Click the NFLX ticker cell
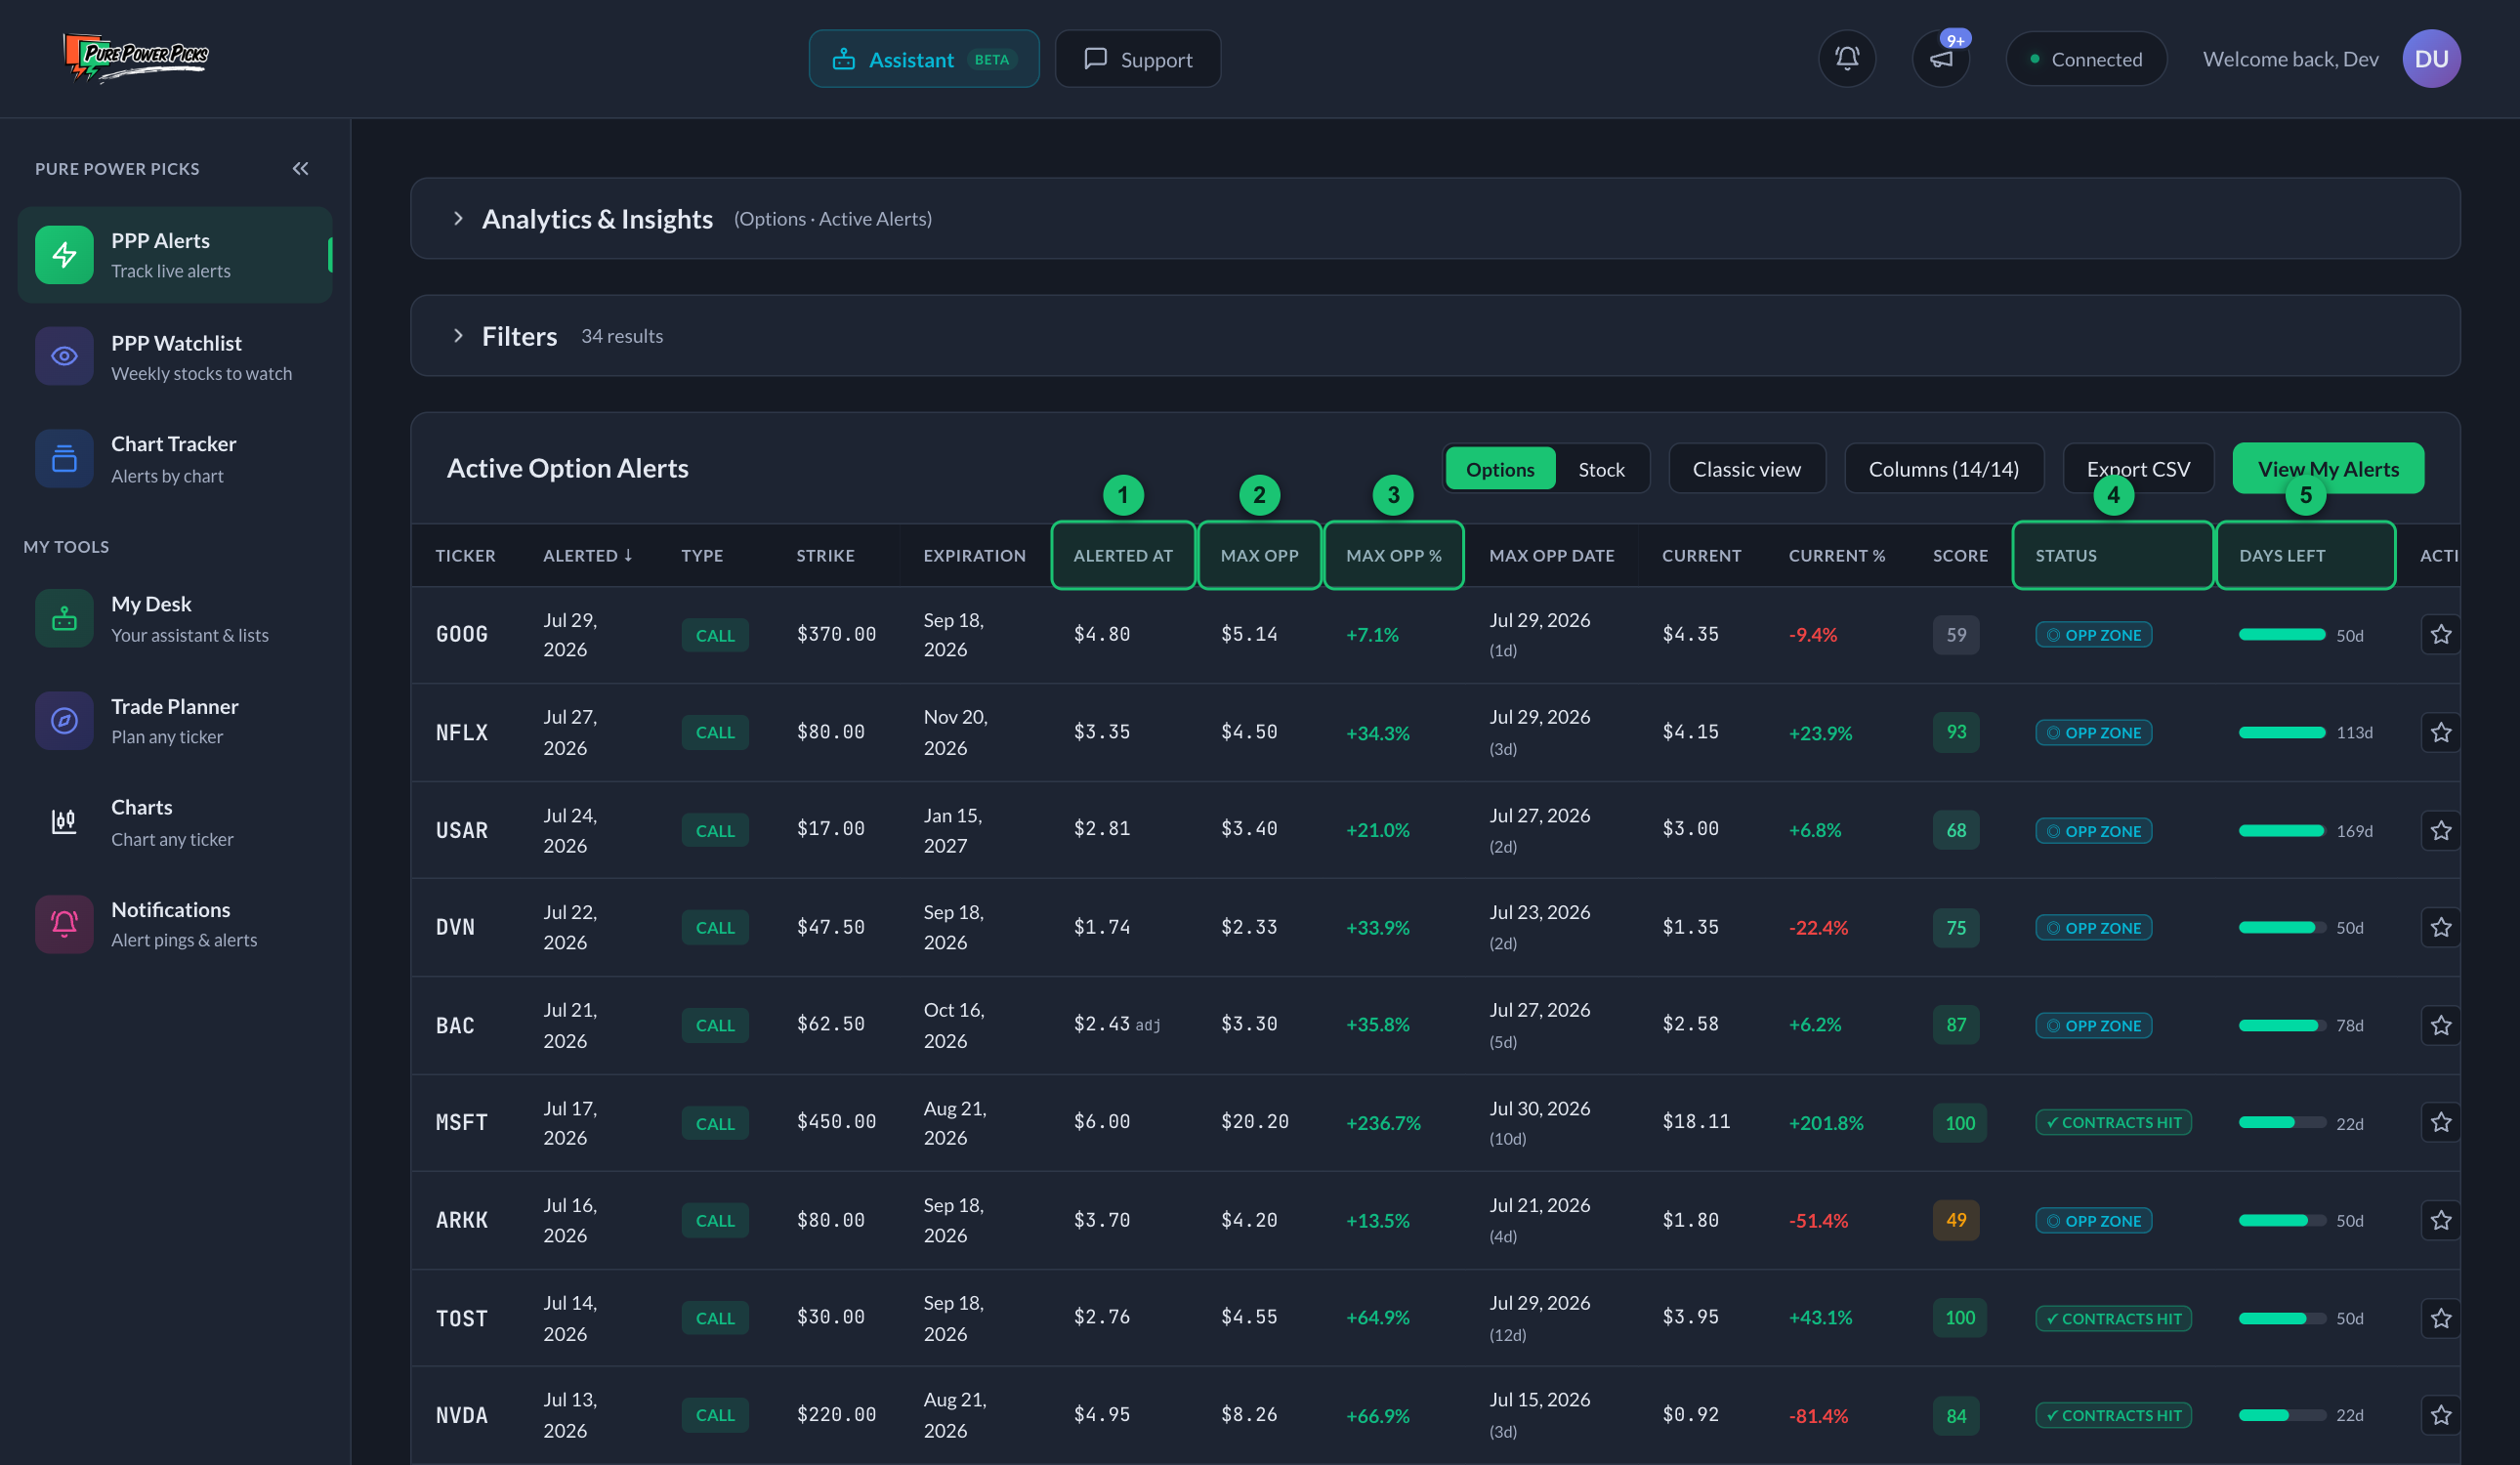Viewport: 2520px width, 1465px height. click(x=461, y=732)
